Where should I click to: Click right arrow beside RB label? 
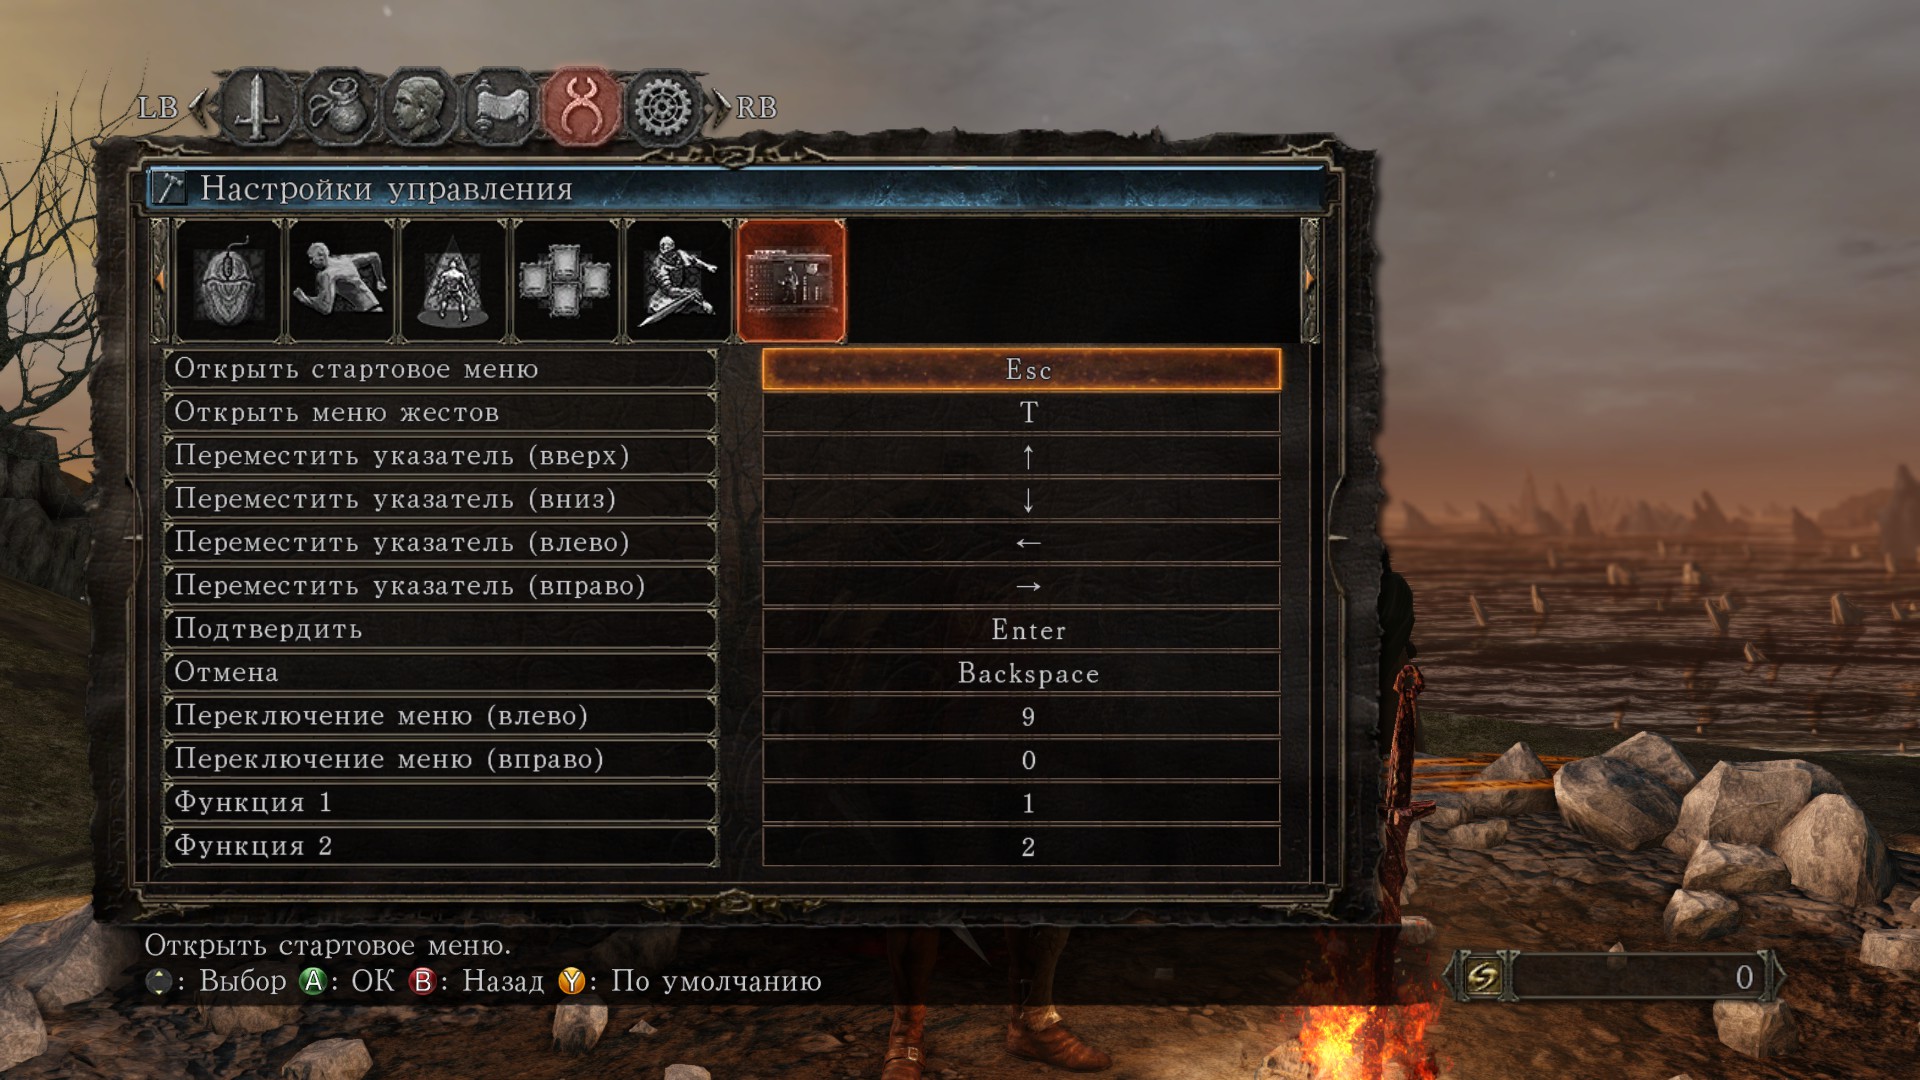click(x=720, y=106)
